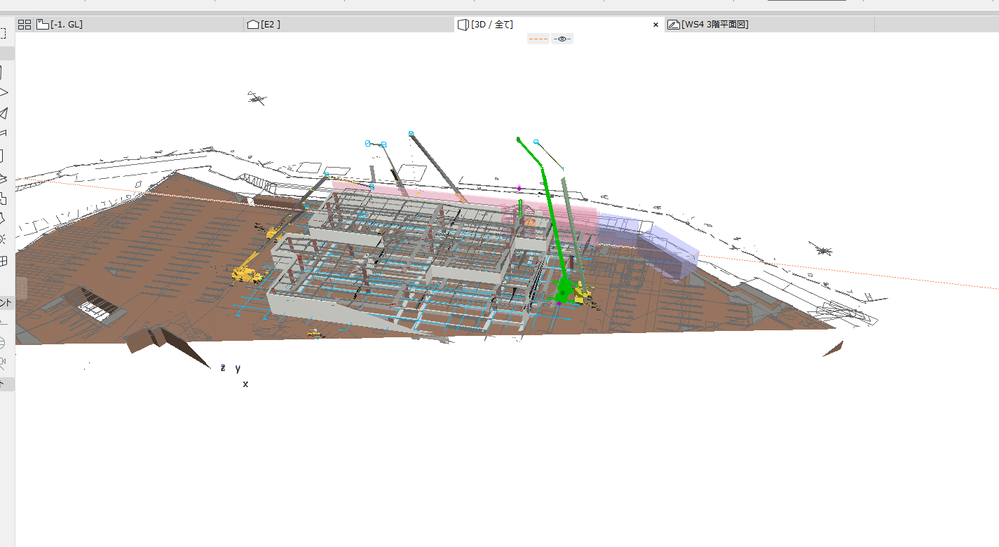Select the blue translucent box volume
This screenshot has width=999, height=547.
coord(666,251)
